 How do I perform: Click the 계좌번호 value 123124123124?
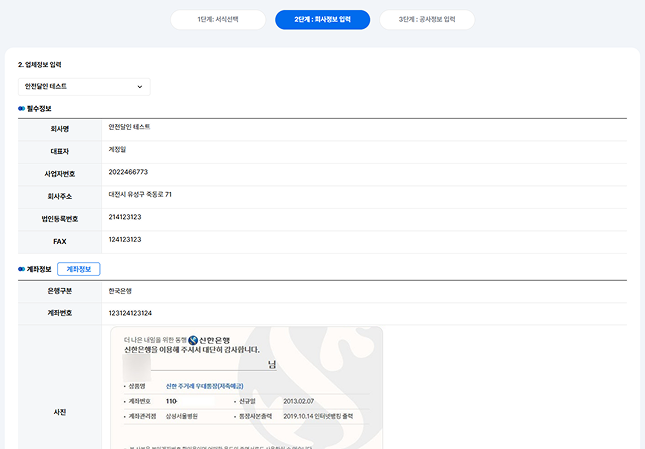point(130,313)
